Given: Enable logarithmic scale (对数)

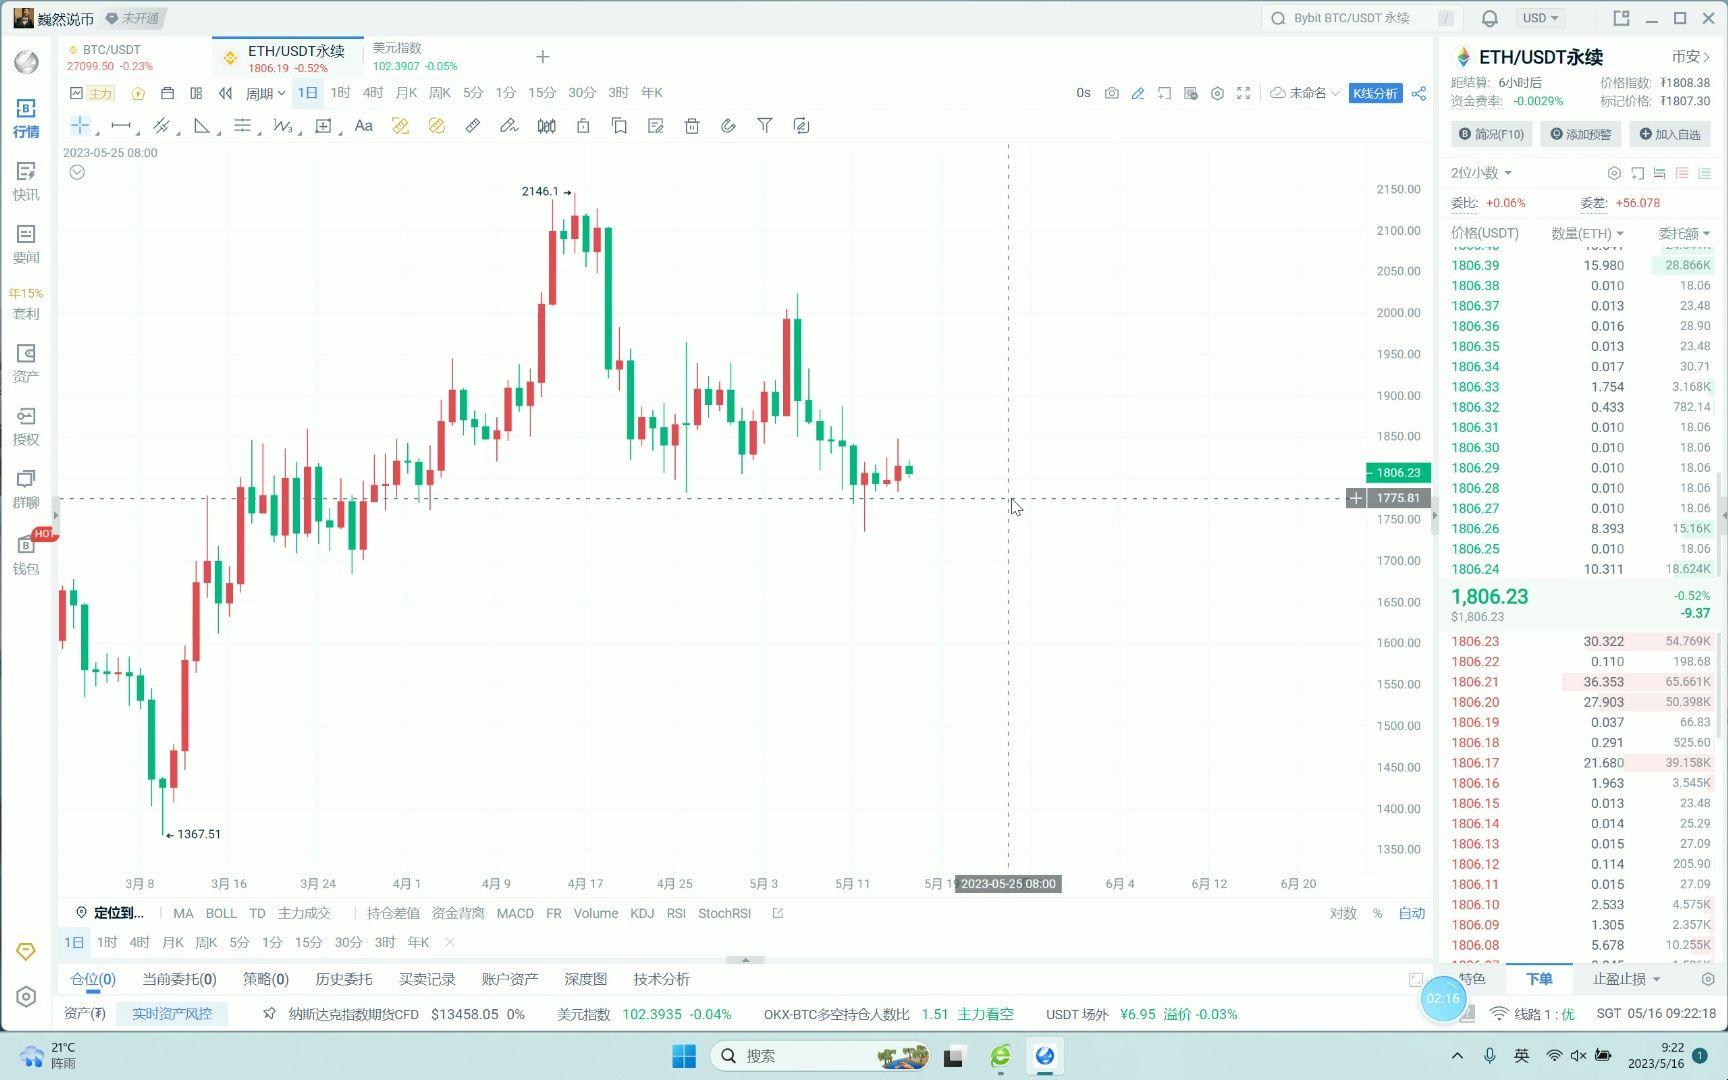Looking at the screenshot, I should coord(1343,913).
